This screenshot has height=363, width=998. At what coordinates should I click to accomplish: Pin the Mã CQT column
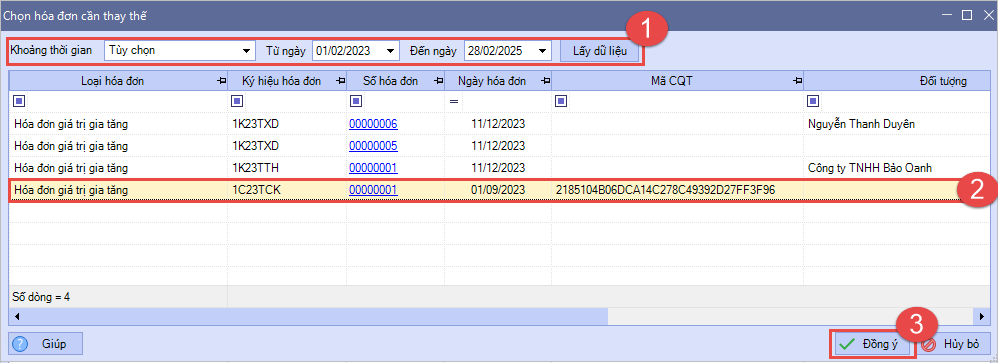click(x=797, y=81)
